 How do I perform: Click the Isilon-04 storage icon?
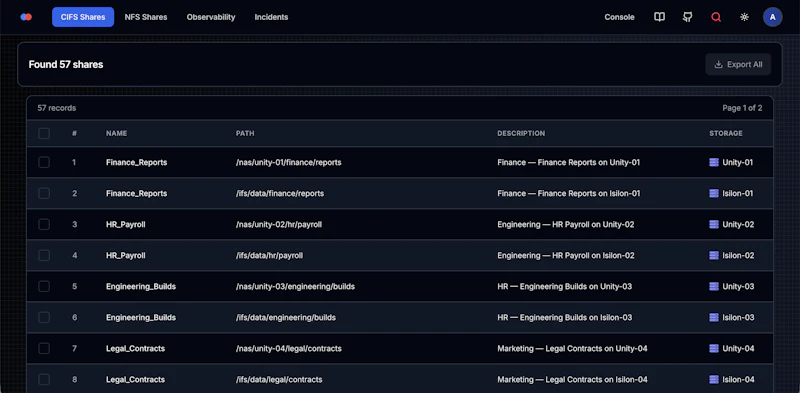tap(714, 380)
